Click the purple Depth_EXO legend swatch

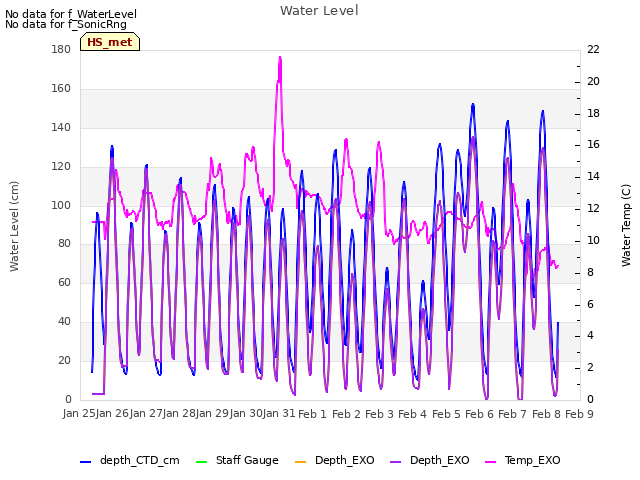tap(396, 462)
